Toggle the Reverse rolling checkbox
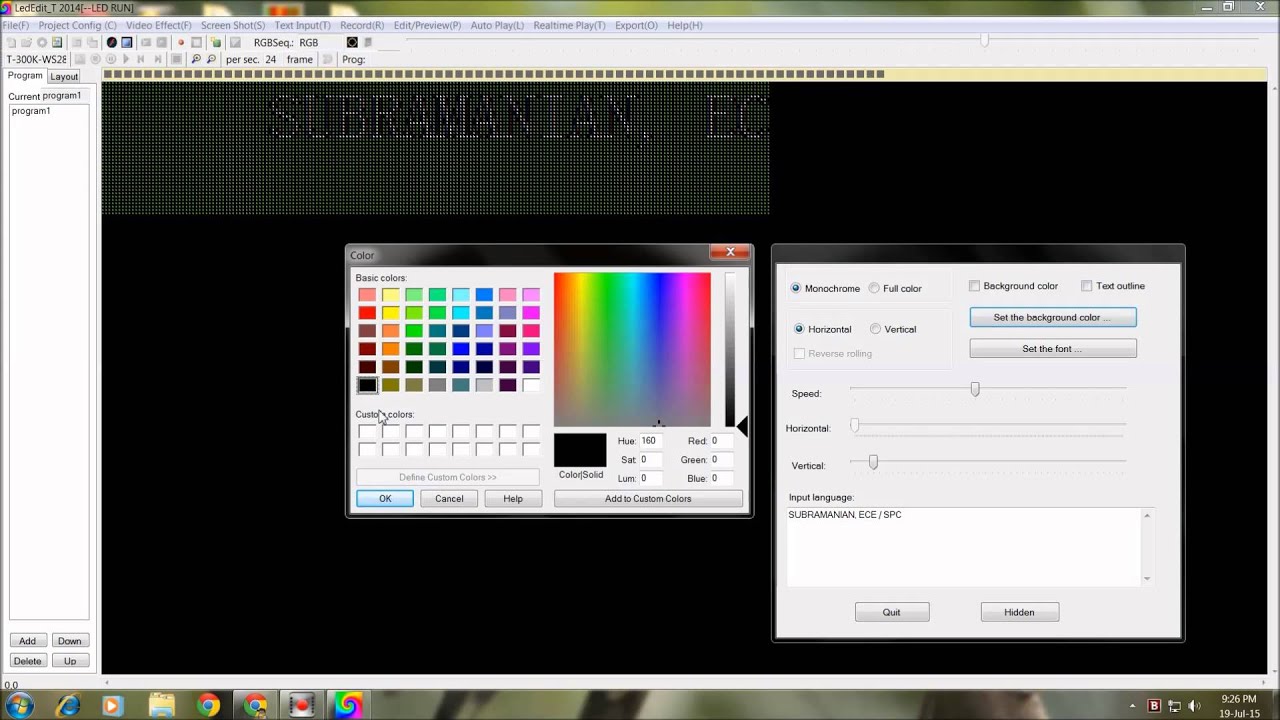This screenshot has width=1280, height=720. pos(799,353)
